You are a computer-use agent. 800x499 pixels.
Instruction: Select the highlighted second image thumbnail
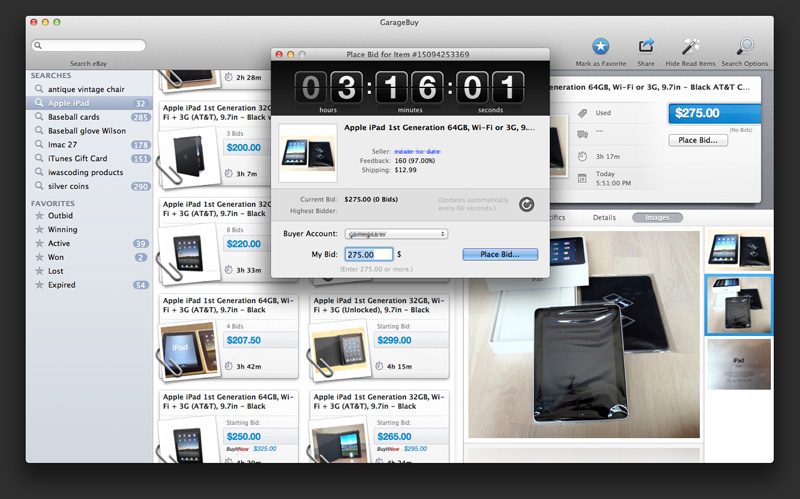pyautogui.click(x=738, y=305)
